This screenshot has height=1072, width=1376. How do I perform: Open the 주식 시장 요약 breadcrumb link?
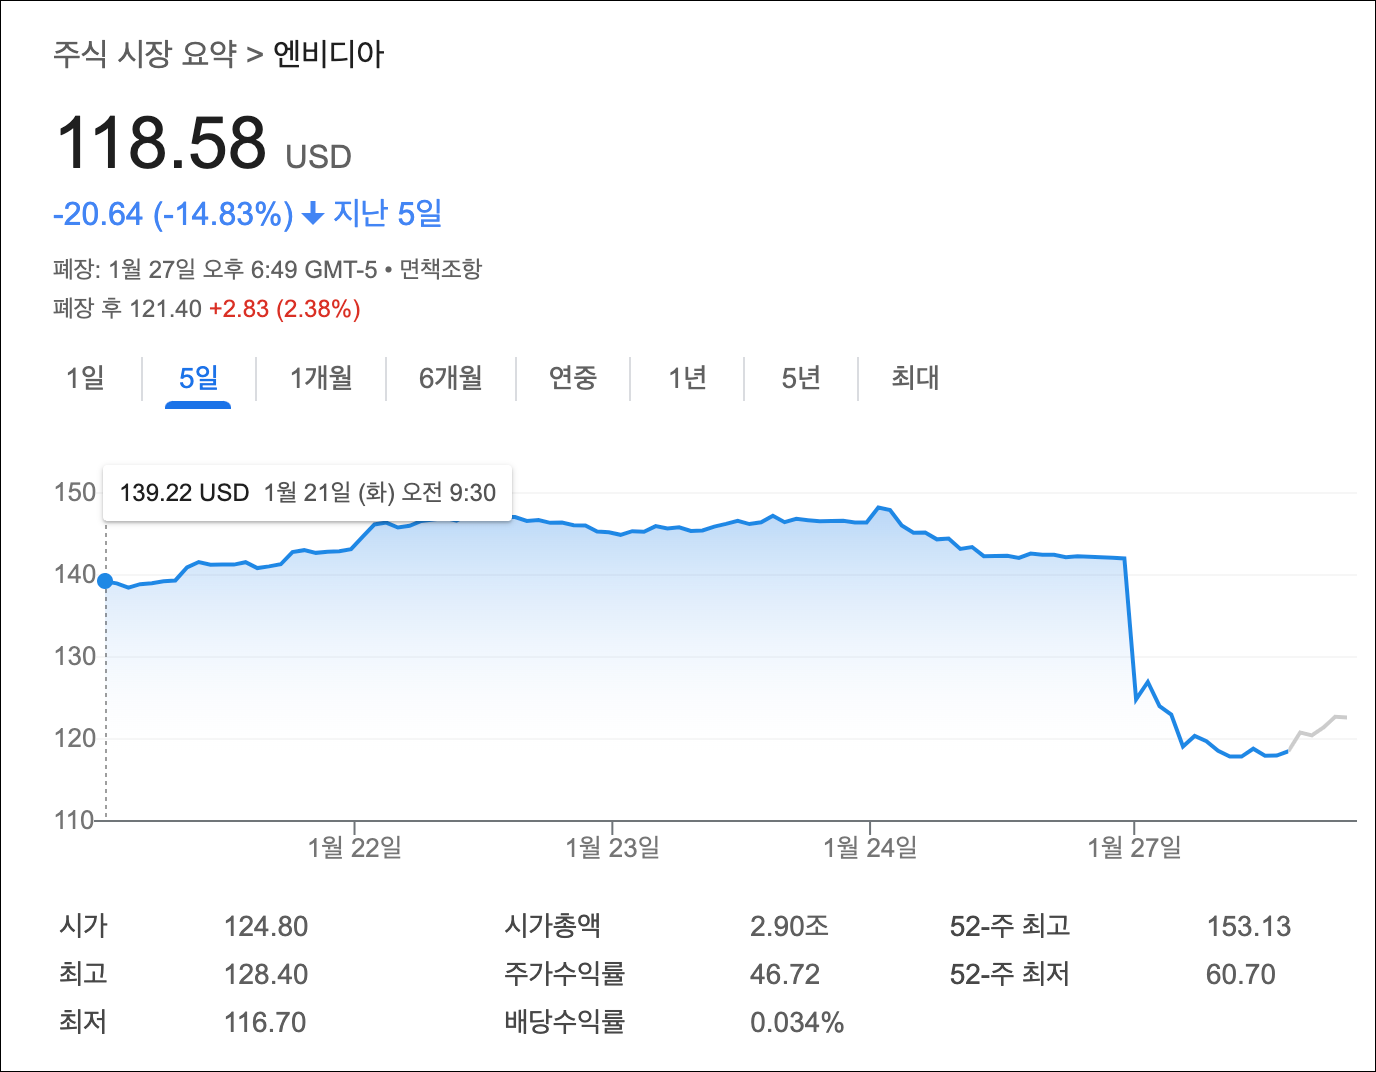143,56
